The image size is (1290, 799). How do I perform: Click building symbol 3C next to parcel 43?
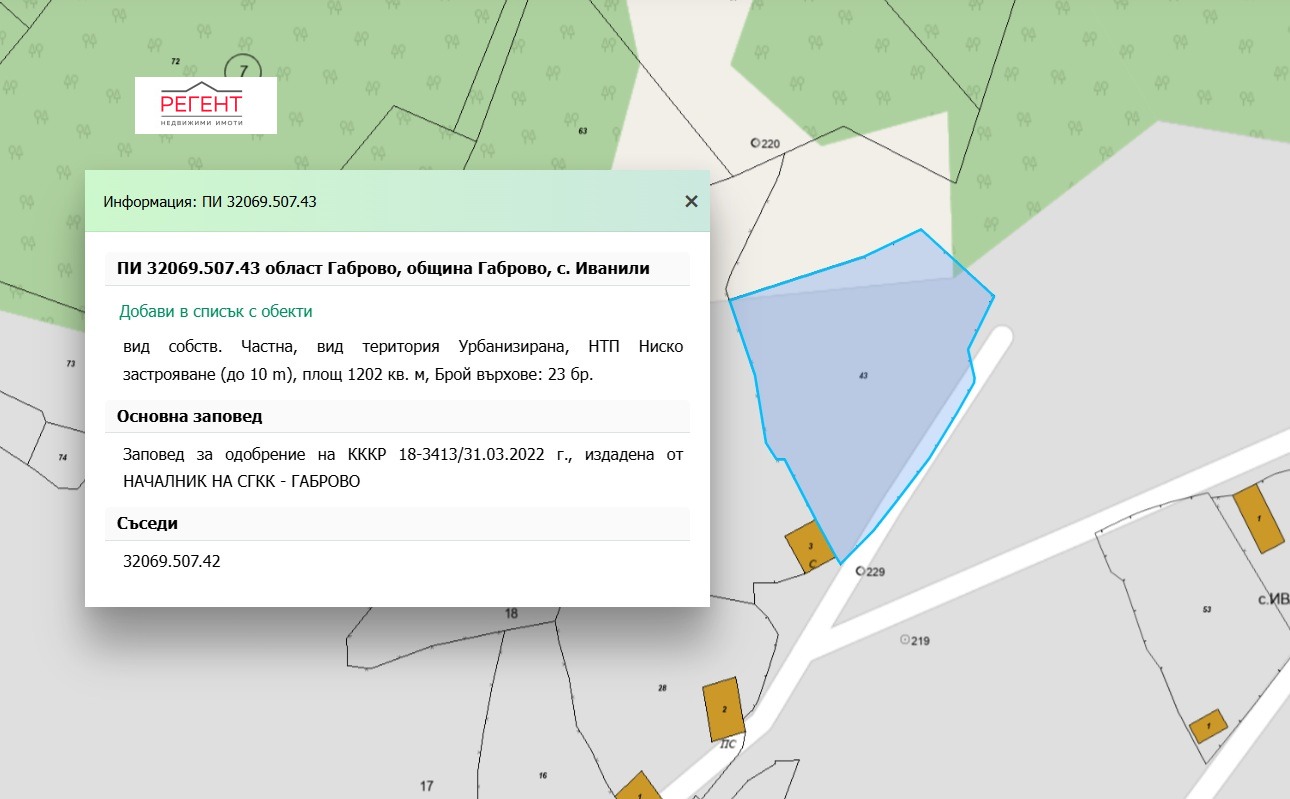coord(812,548)
